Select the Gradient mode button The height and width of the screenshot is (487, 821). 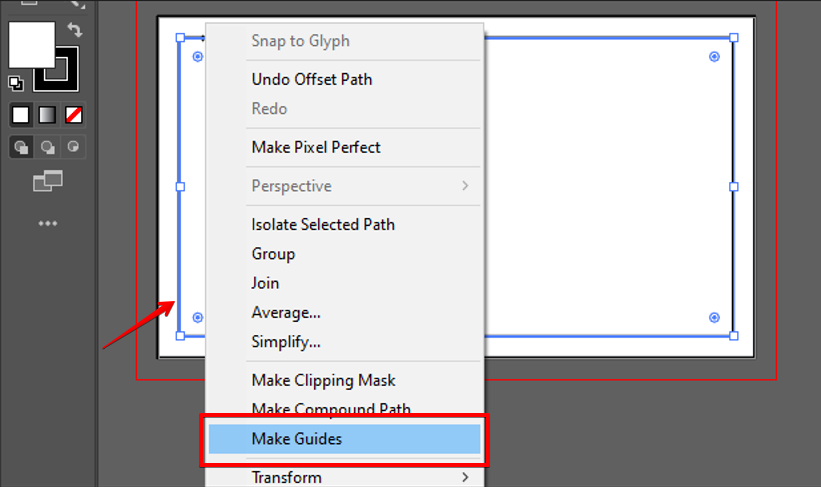47,115
